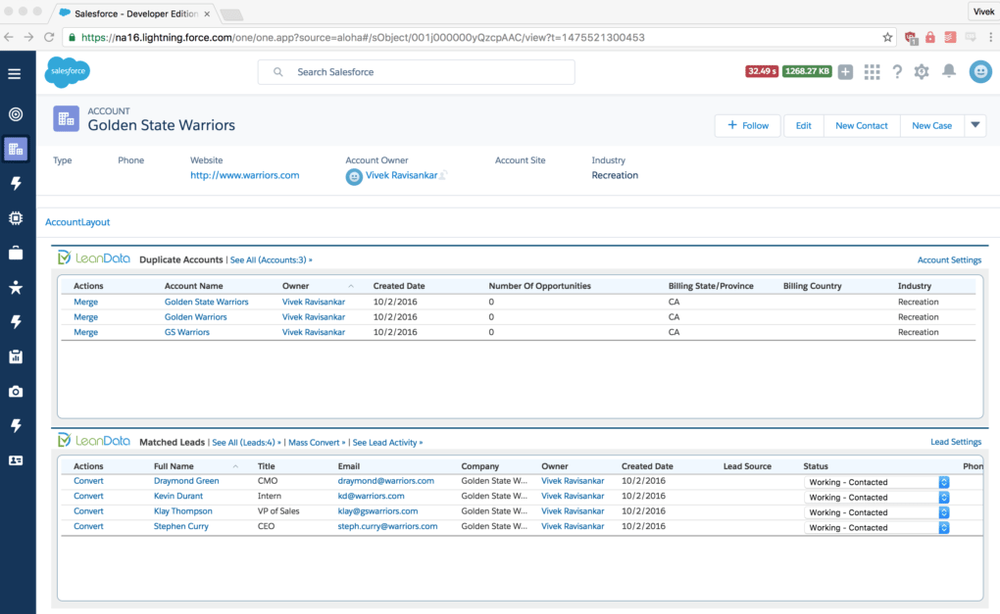Image resolution: width=1000 pixels, height=614 pixels.
Task: Click the Edit button
Action: click(x=804, y=126)
